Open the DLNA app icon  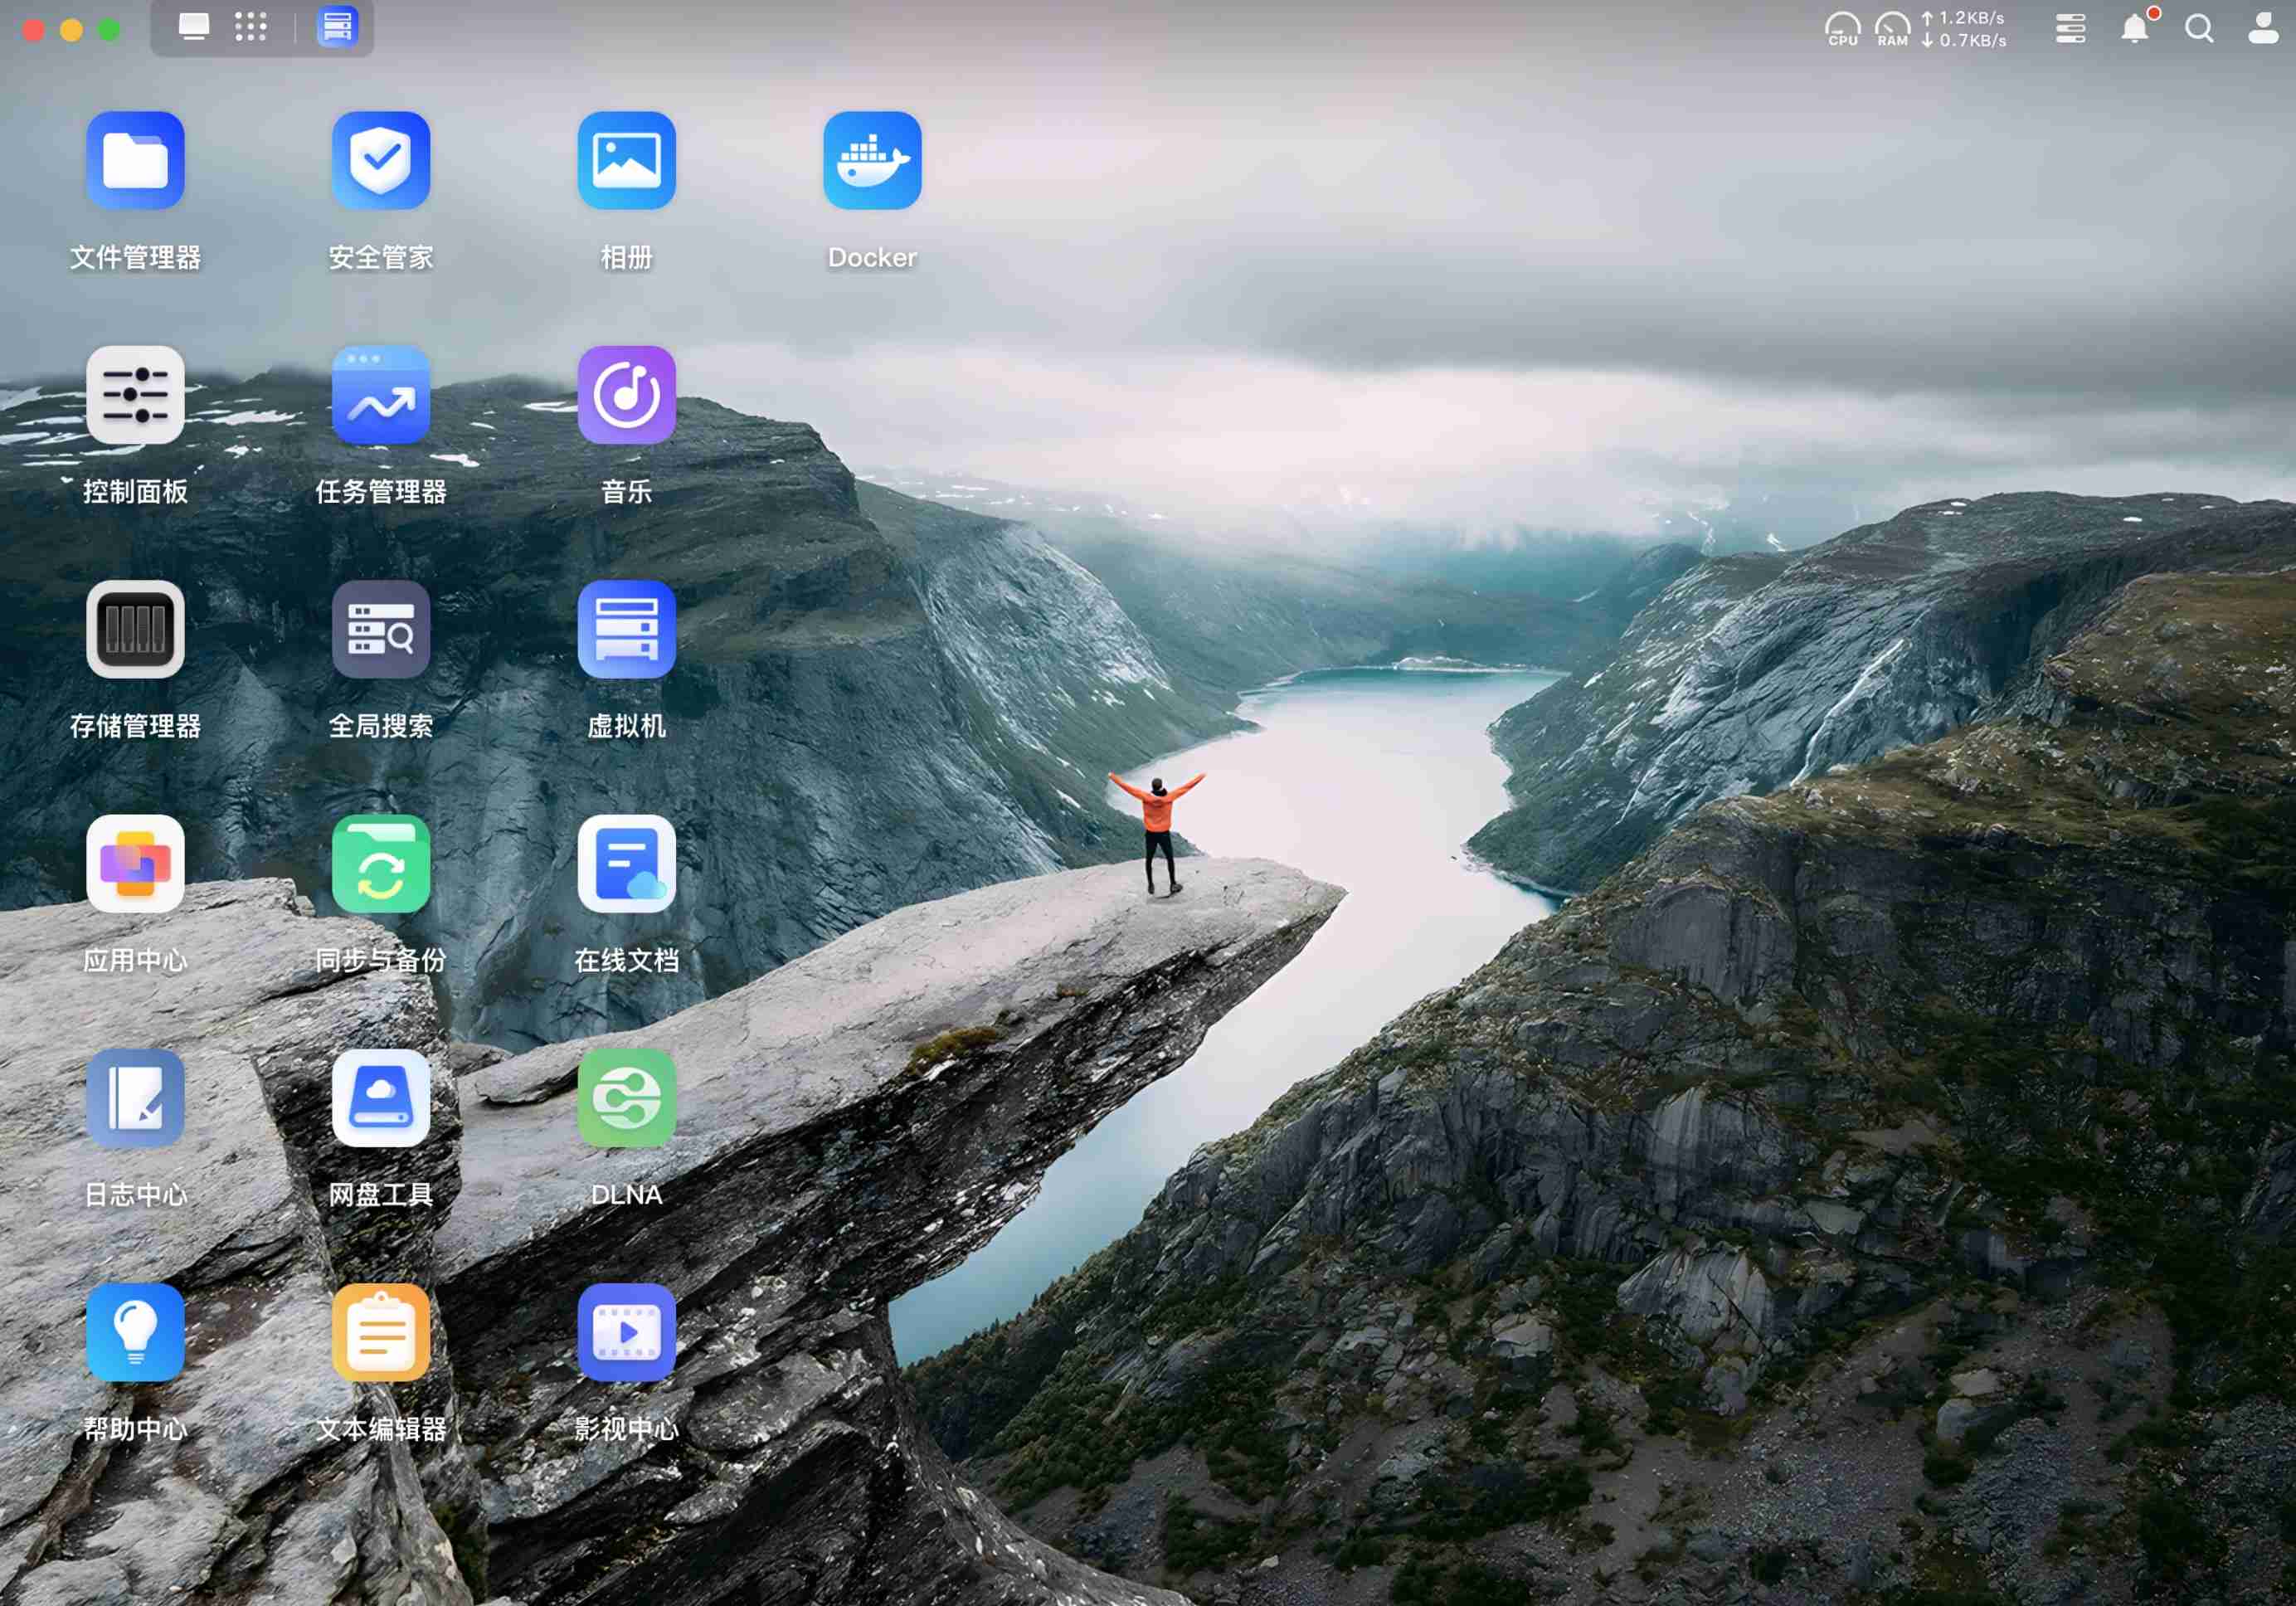tap(626, 1098)
